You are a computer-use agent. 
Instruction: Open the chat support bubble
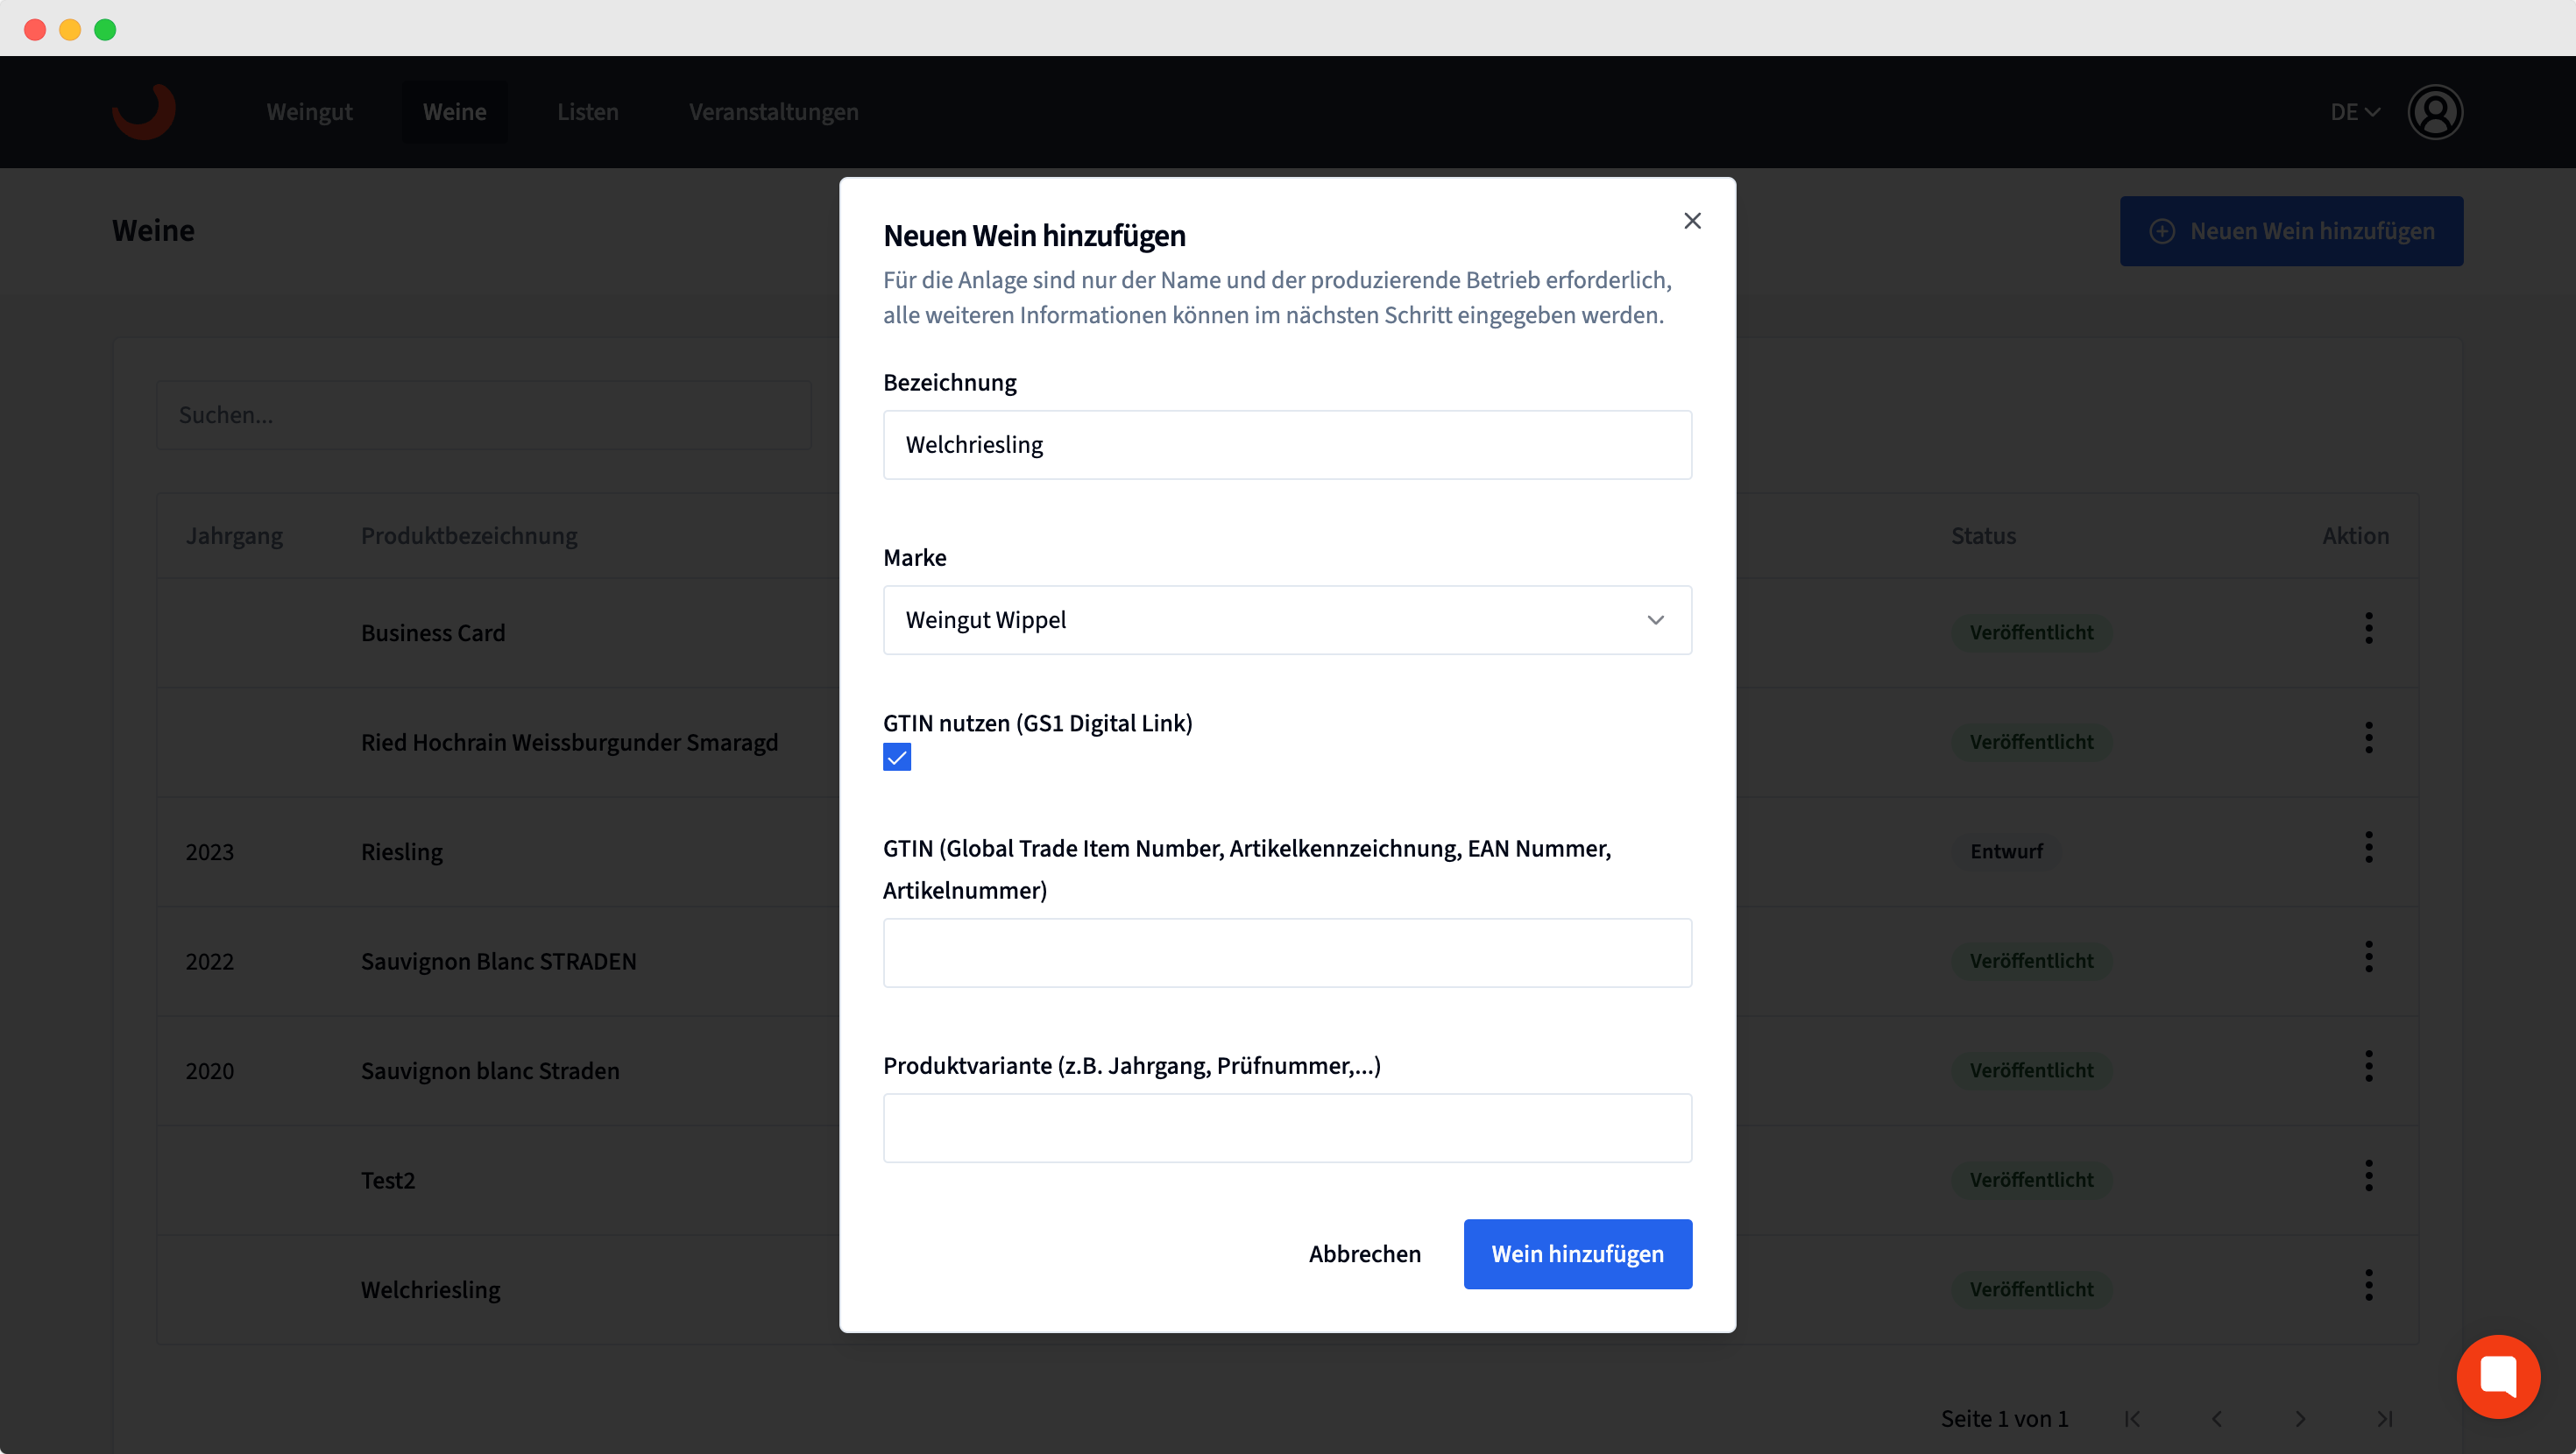pyautogui.click(x=2498, y=1377)
